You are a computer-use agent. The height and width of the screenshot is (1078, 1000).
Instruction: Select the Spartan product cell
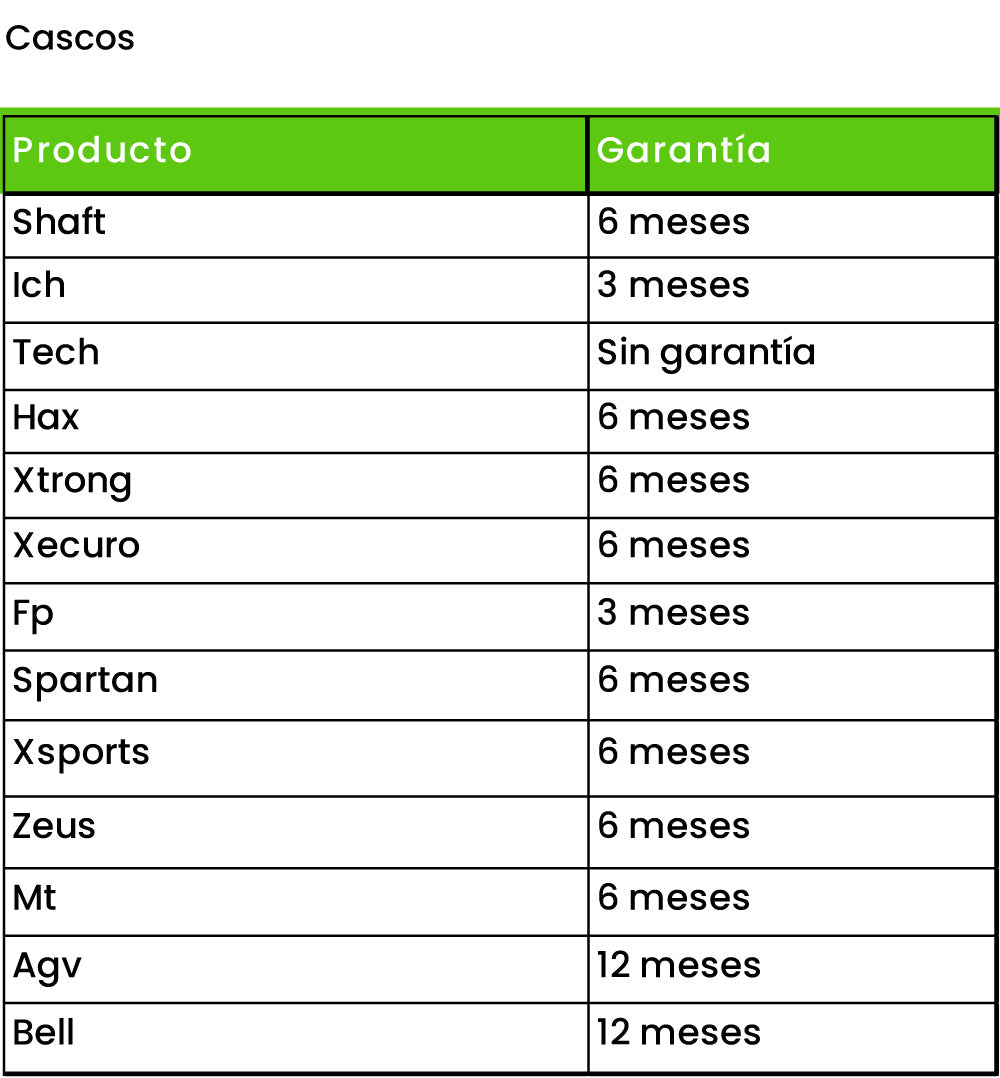click(296, 685)
